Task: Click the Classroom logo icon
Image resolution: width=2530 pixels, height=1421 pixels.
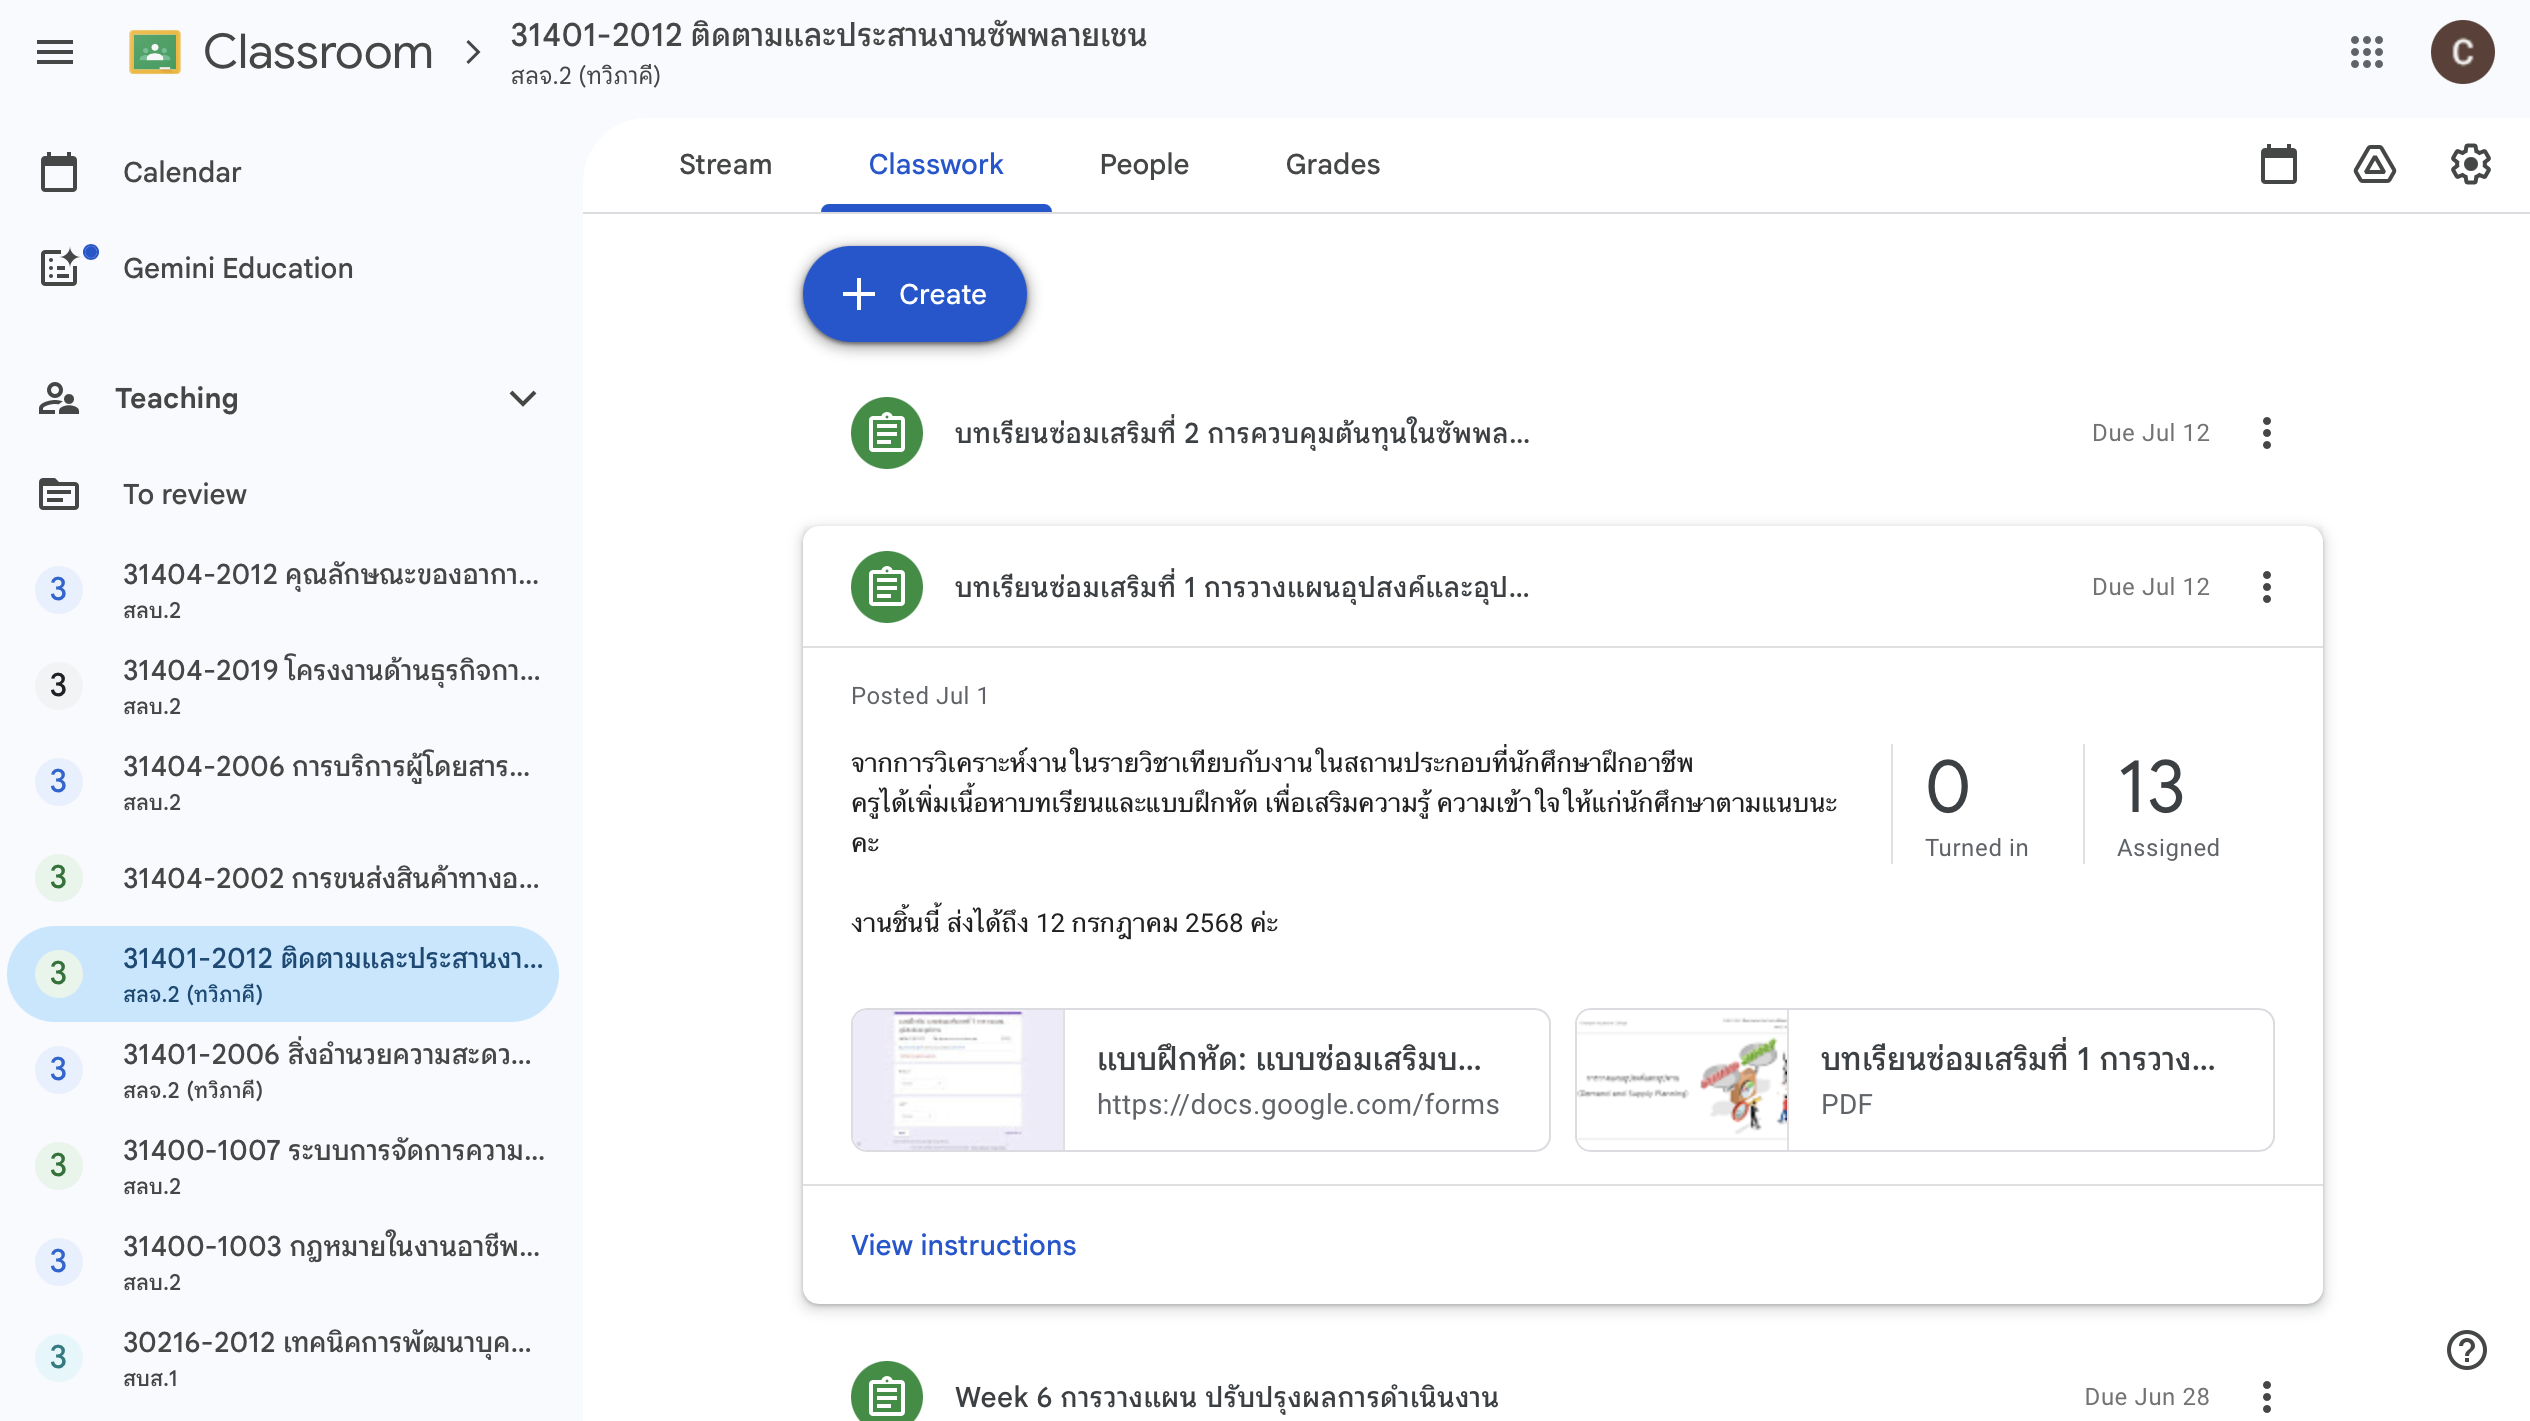Action: 155,52
